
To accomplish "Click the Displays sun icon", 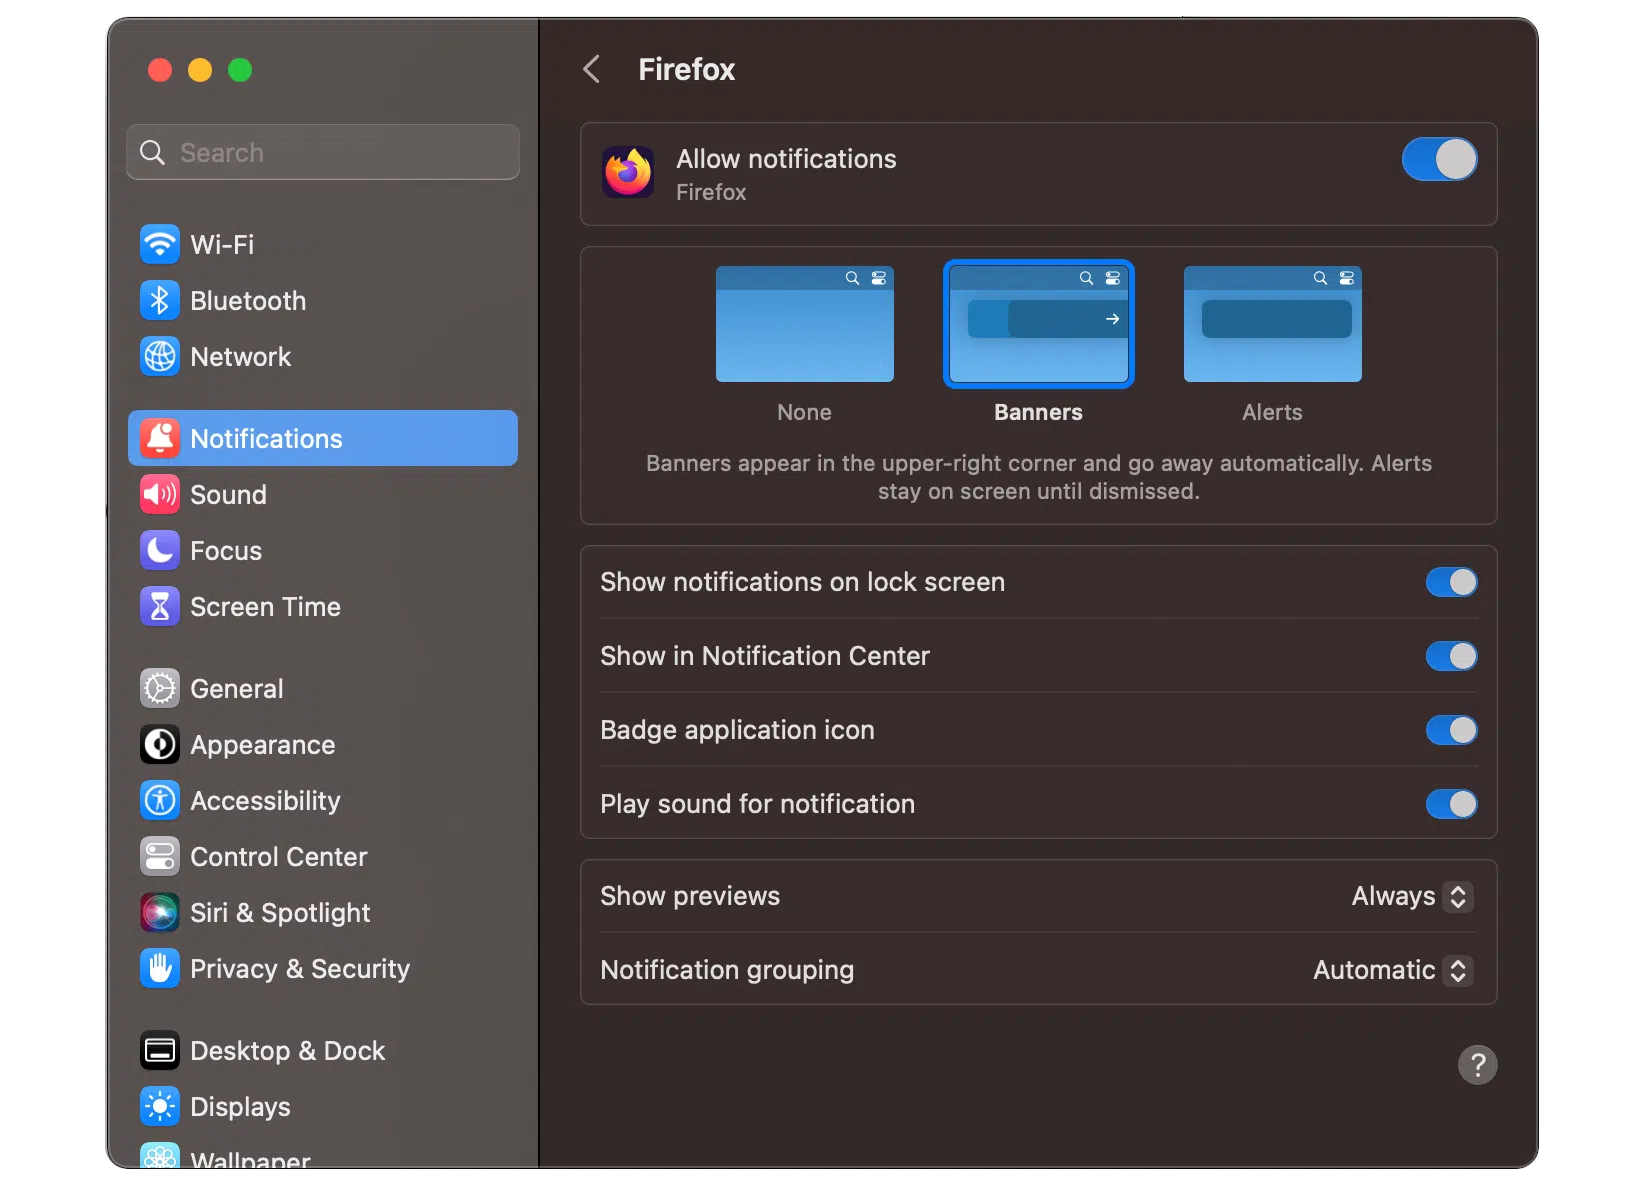I will click(x=160, y=1106).
